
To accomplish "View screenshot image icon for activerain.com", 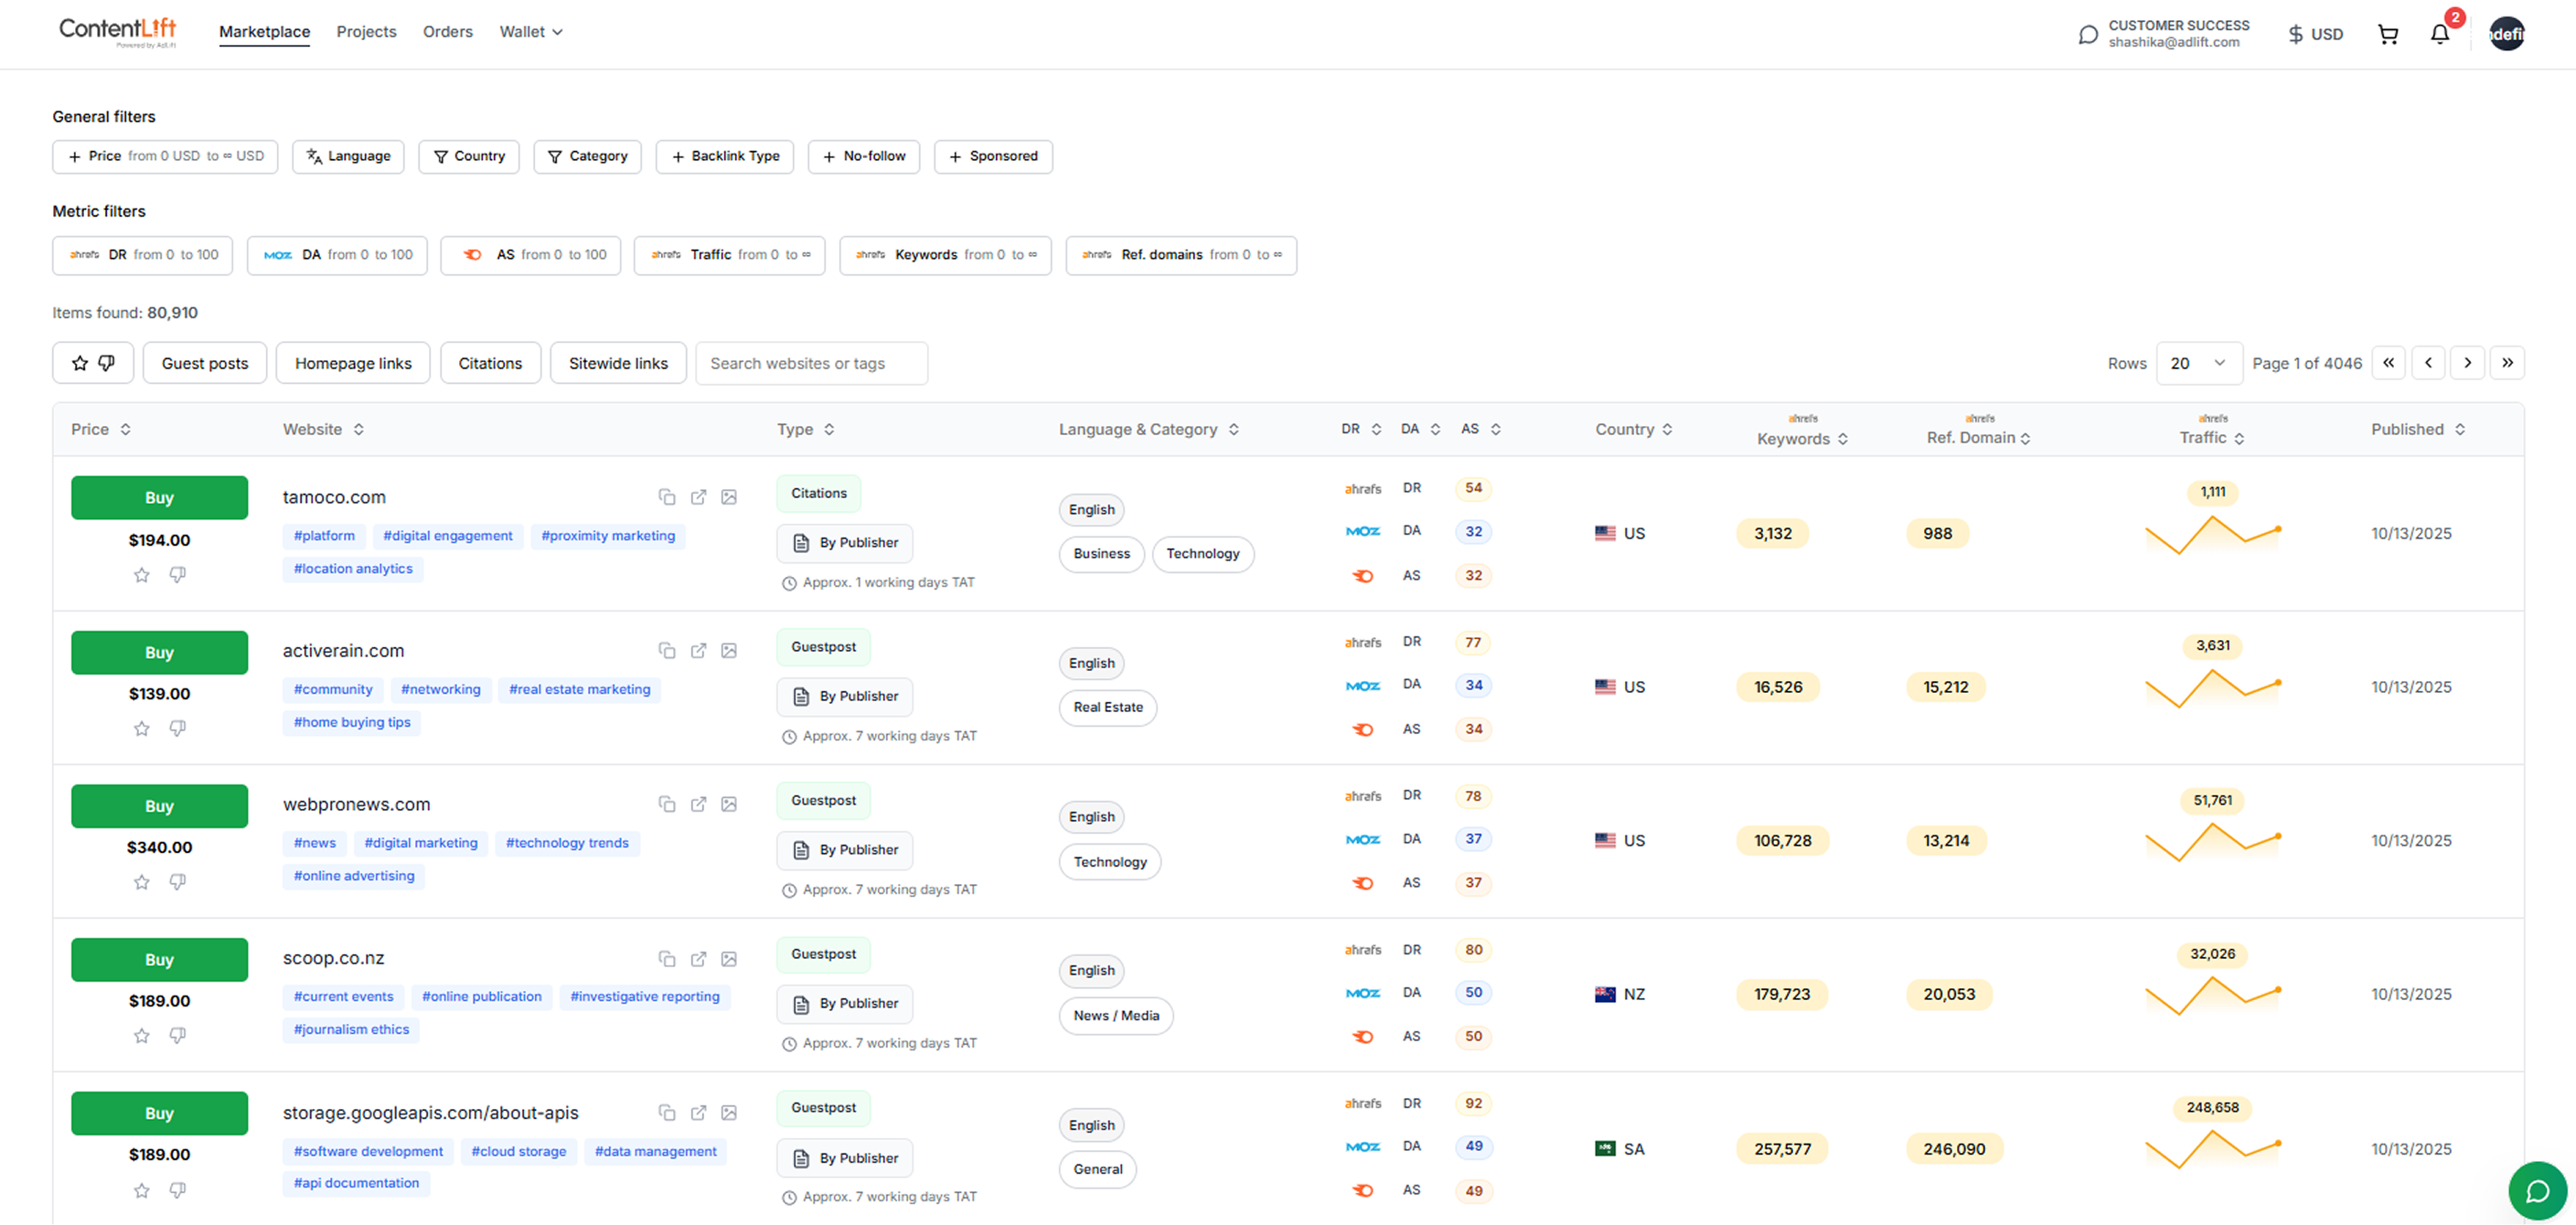I will click(x=729, y=651).
